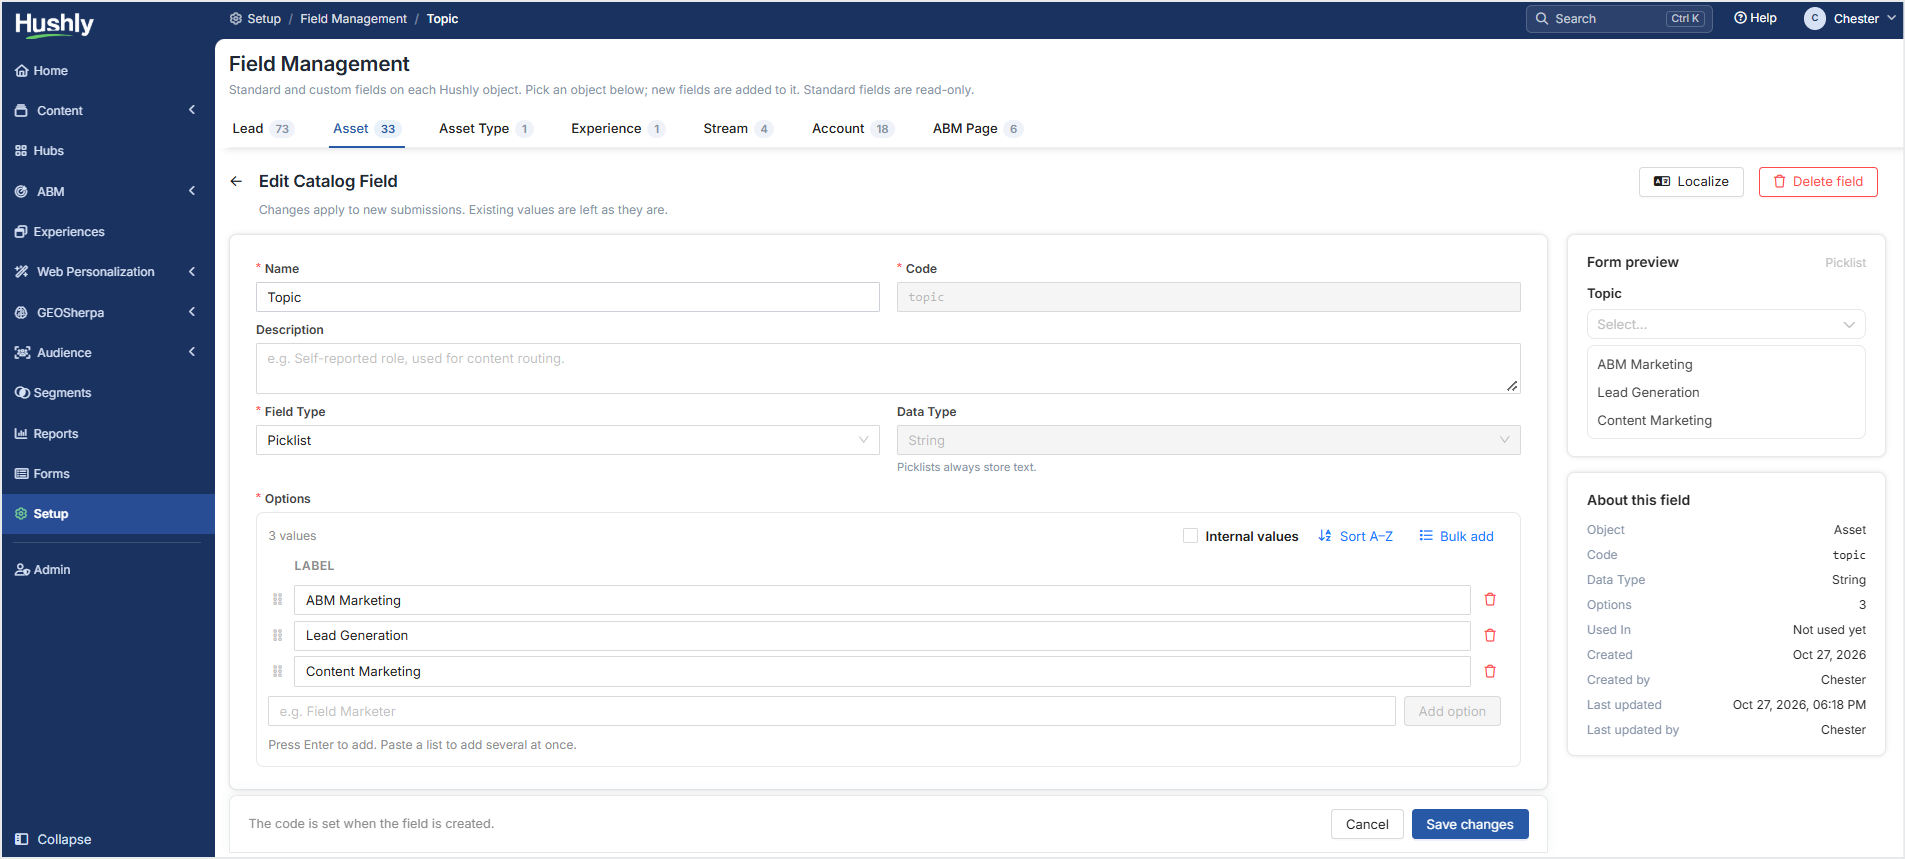Click the ABM Marketing label field
Image resolution: width=1905 pixels, height=859 pixels.
[882, 601]
